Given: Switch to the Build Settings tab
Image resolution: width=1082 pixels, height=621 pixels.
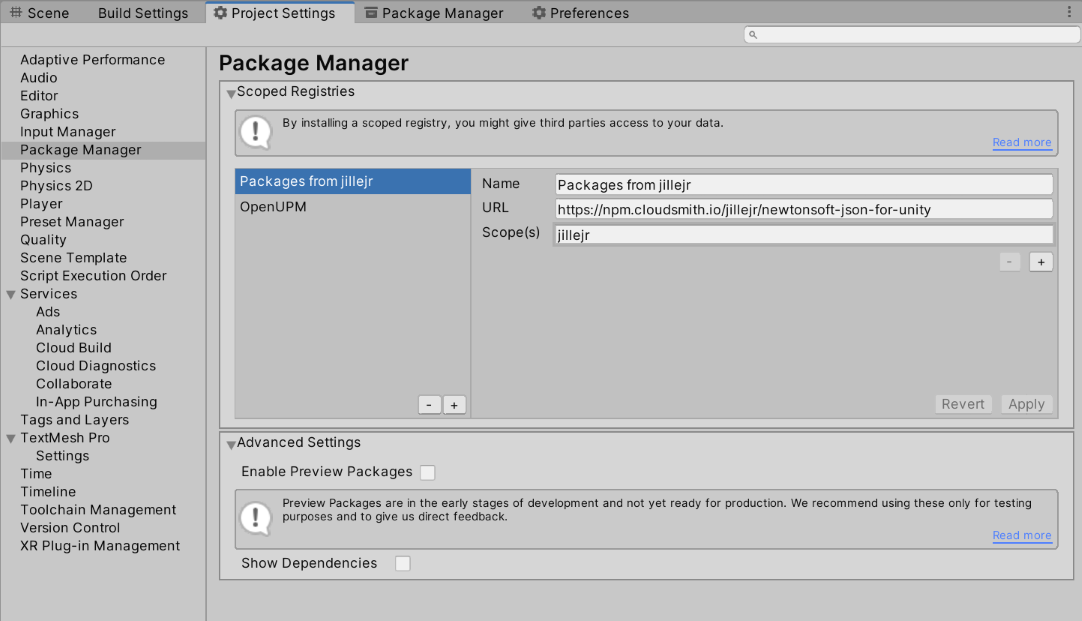Looking at the screenshot, I should tap(142, 13).
